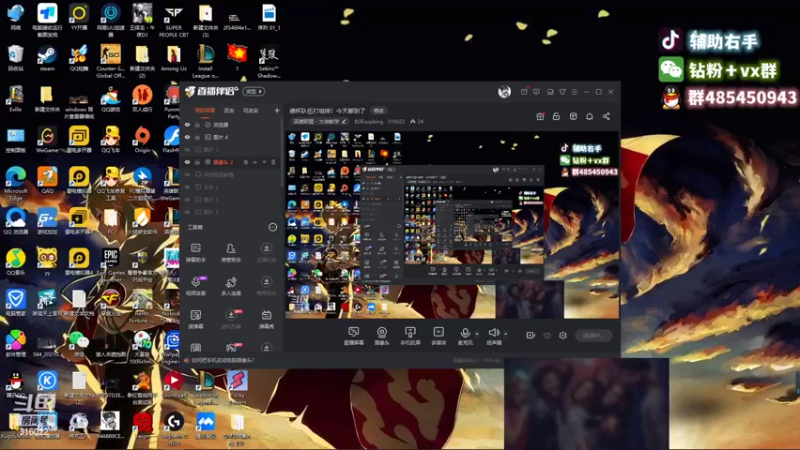Open the hamburger menu in title bar

(x=574, y=92)
